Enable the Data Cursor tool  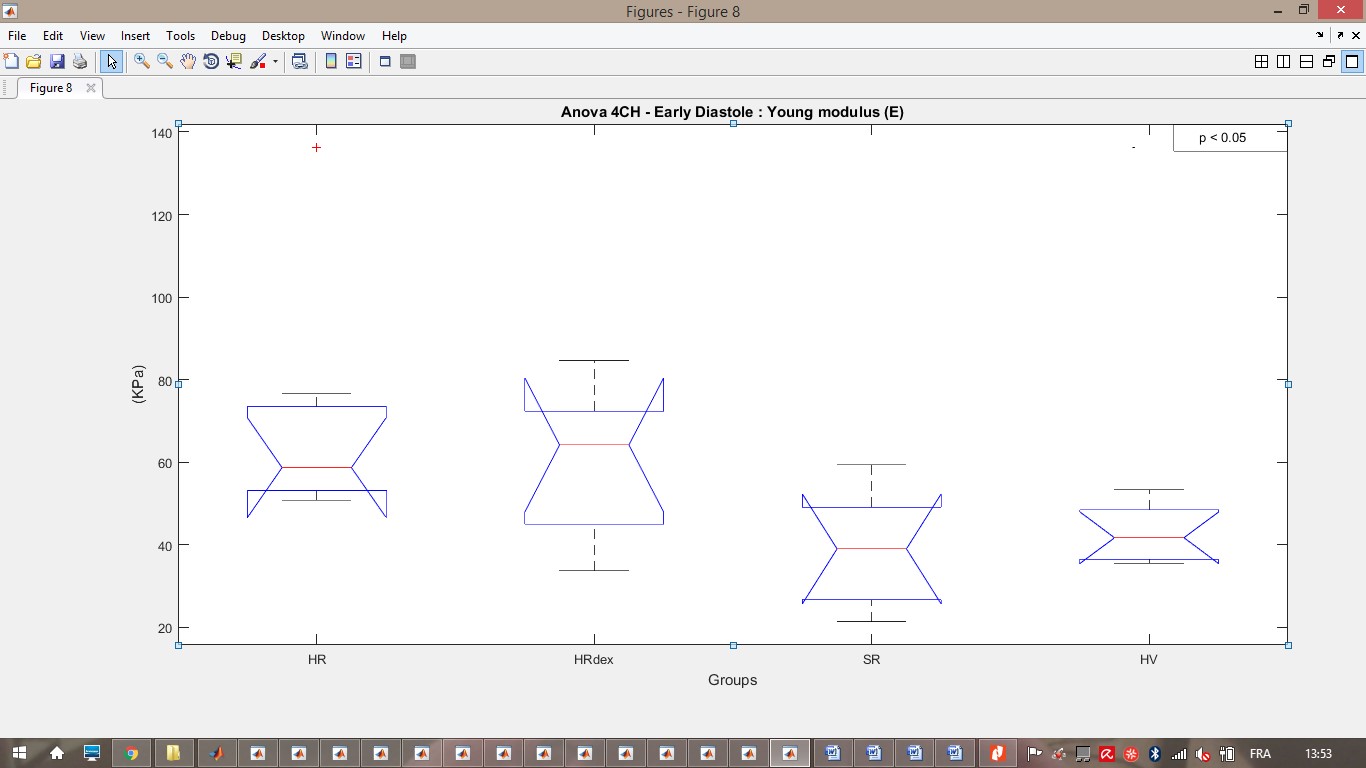coord(234,62)
